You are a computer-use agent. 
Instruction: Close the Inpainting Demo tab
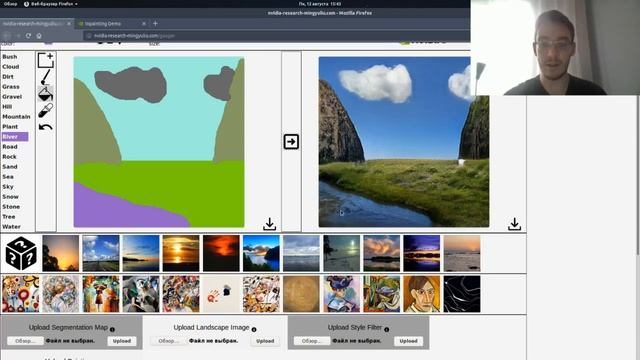coord(144,24)
